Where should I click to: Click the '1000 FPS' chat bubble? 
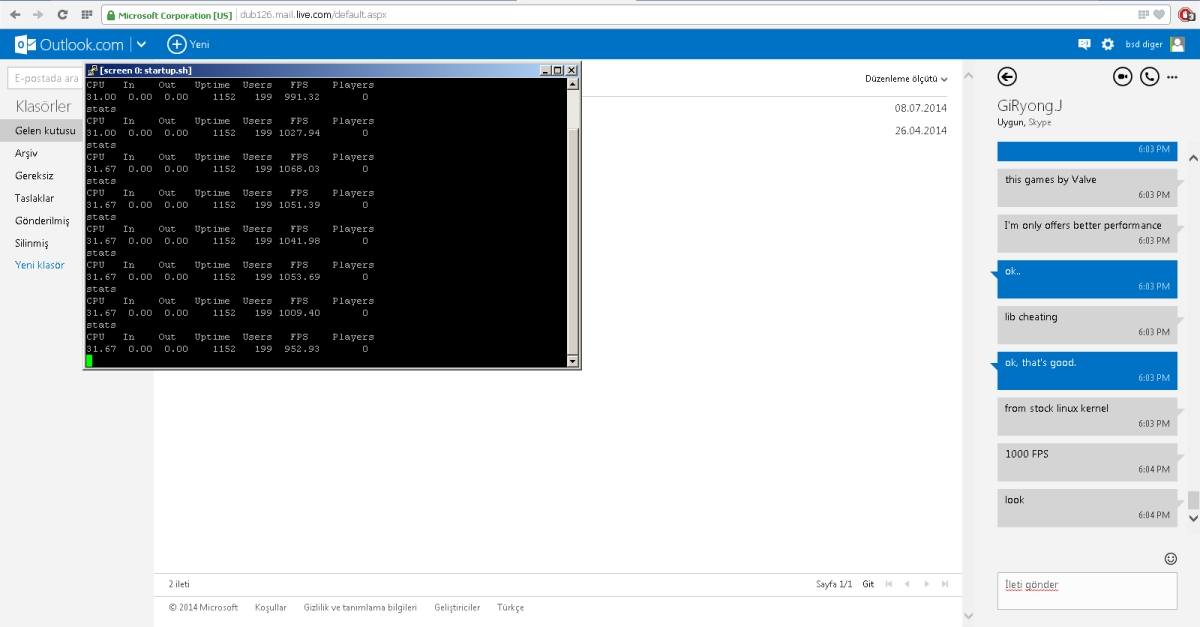point(1087,460)
